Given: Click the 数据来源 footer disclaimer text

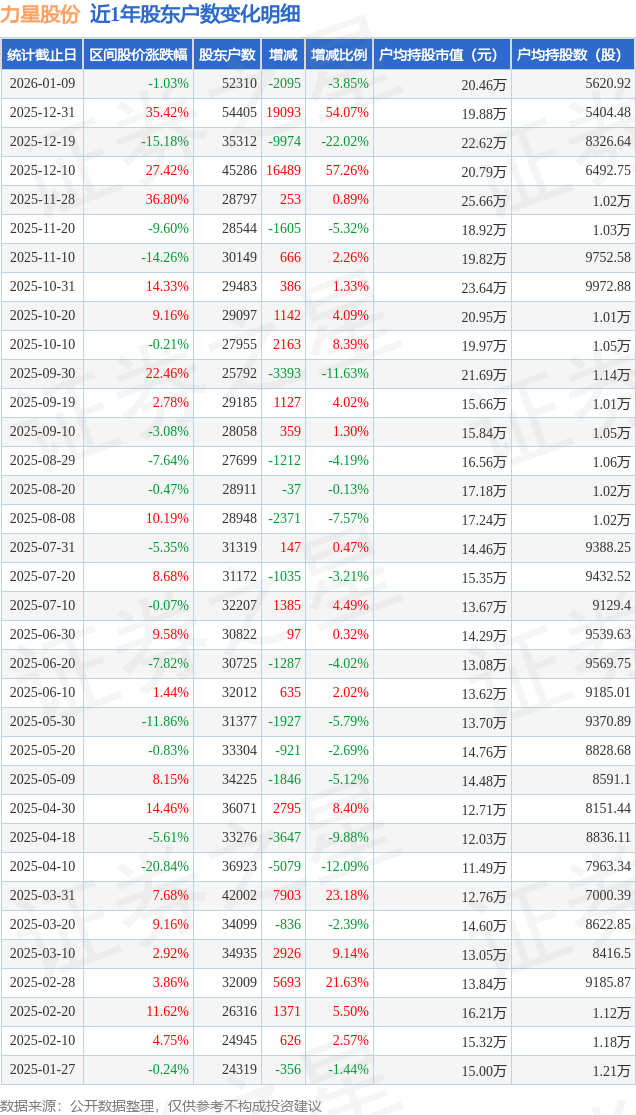Looking at the screenshot, I should (162, 1105).
